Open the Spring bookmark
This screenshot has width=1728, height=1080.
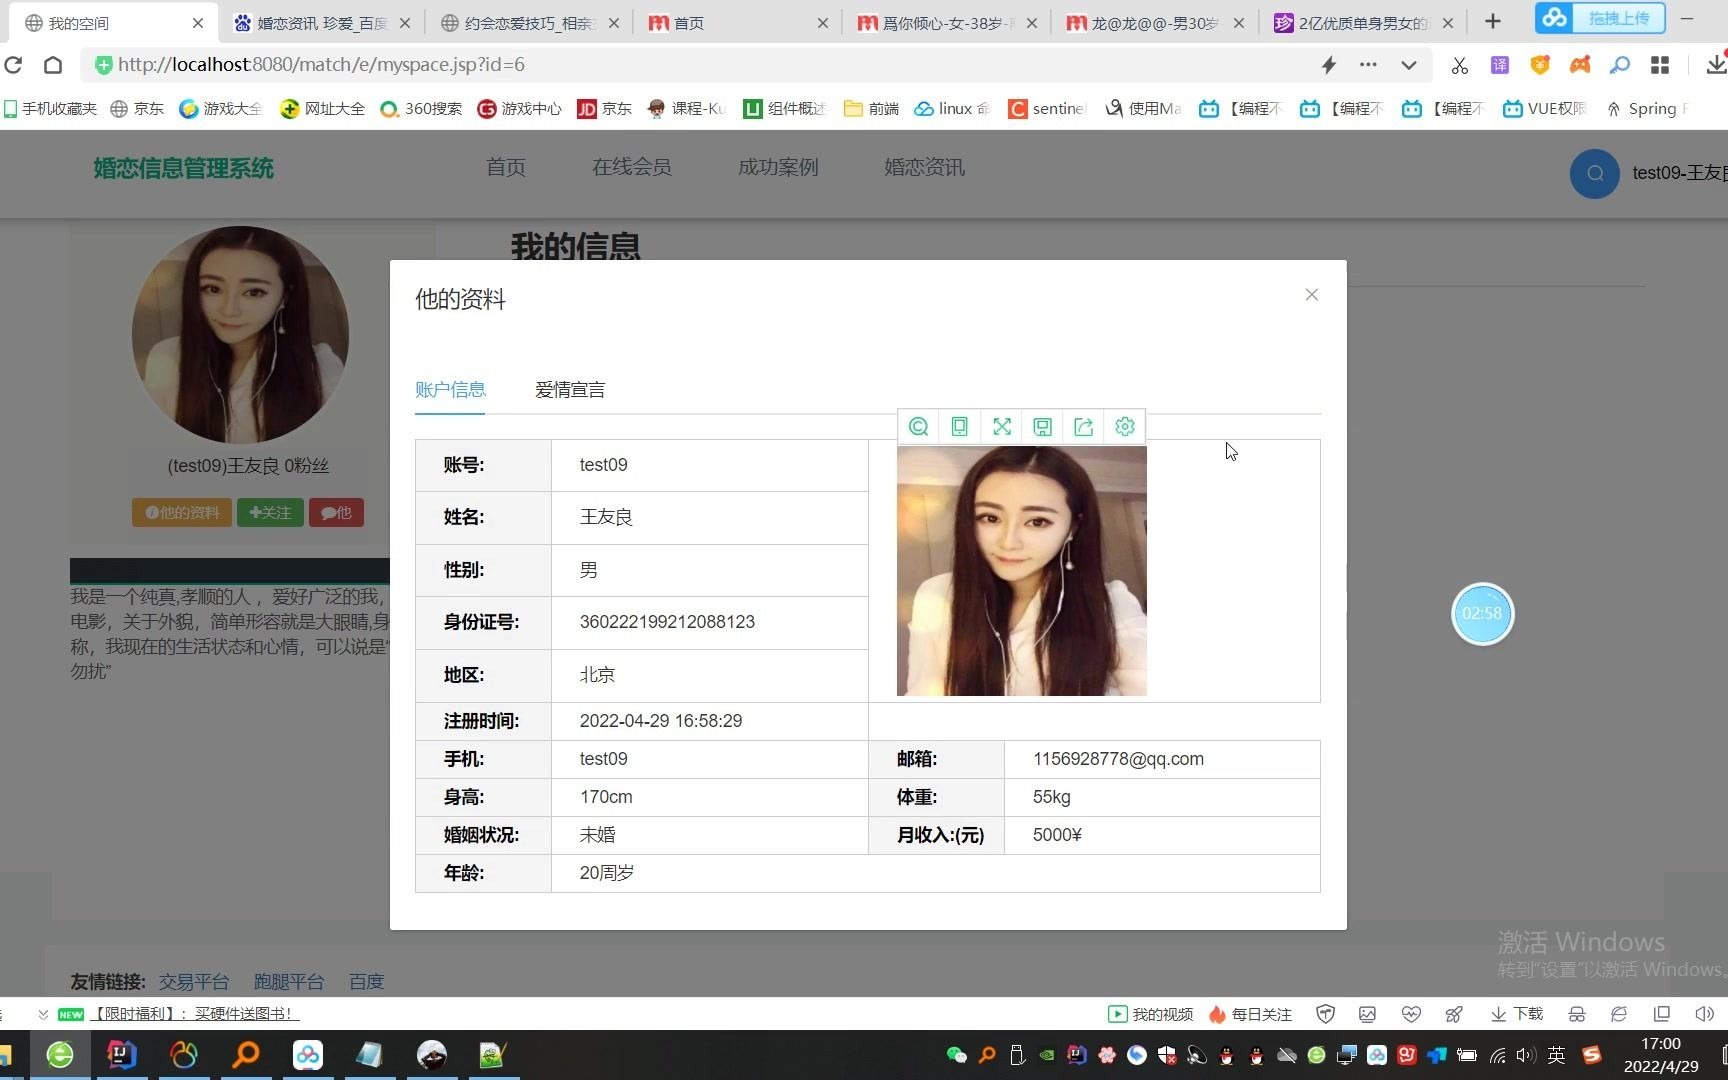coord(1646,109)
